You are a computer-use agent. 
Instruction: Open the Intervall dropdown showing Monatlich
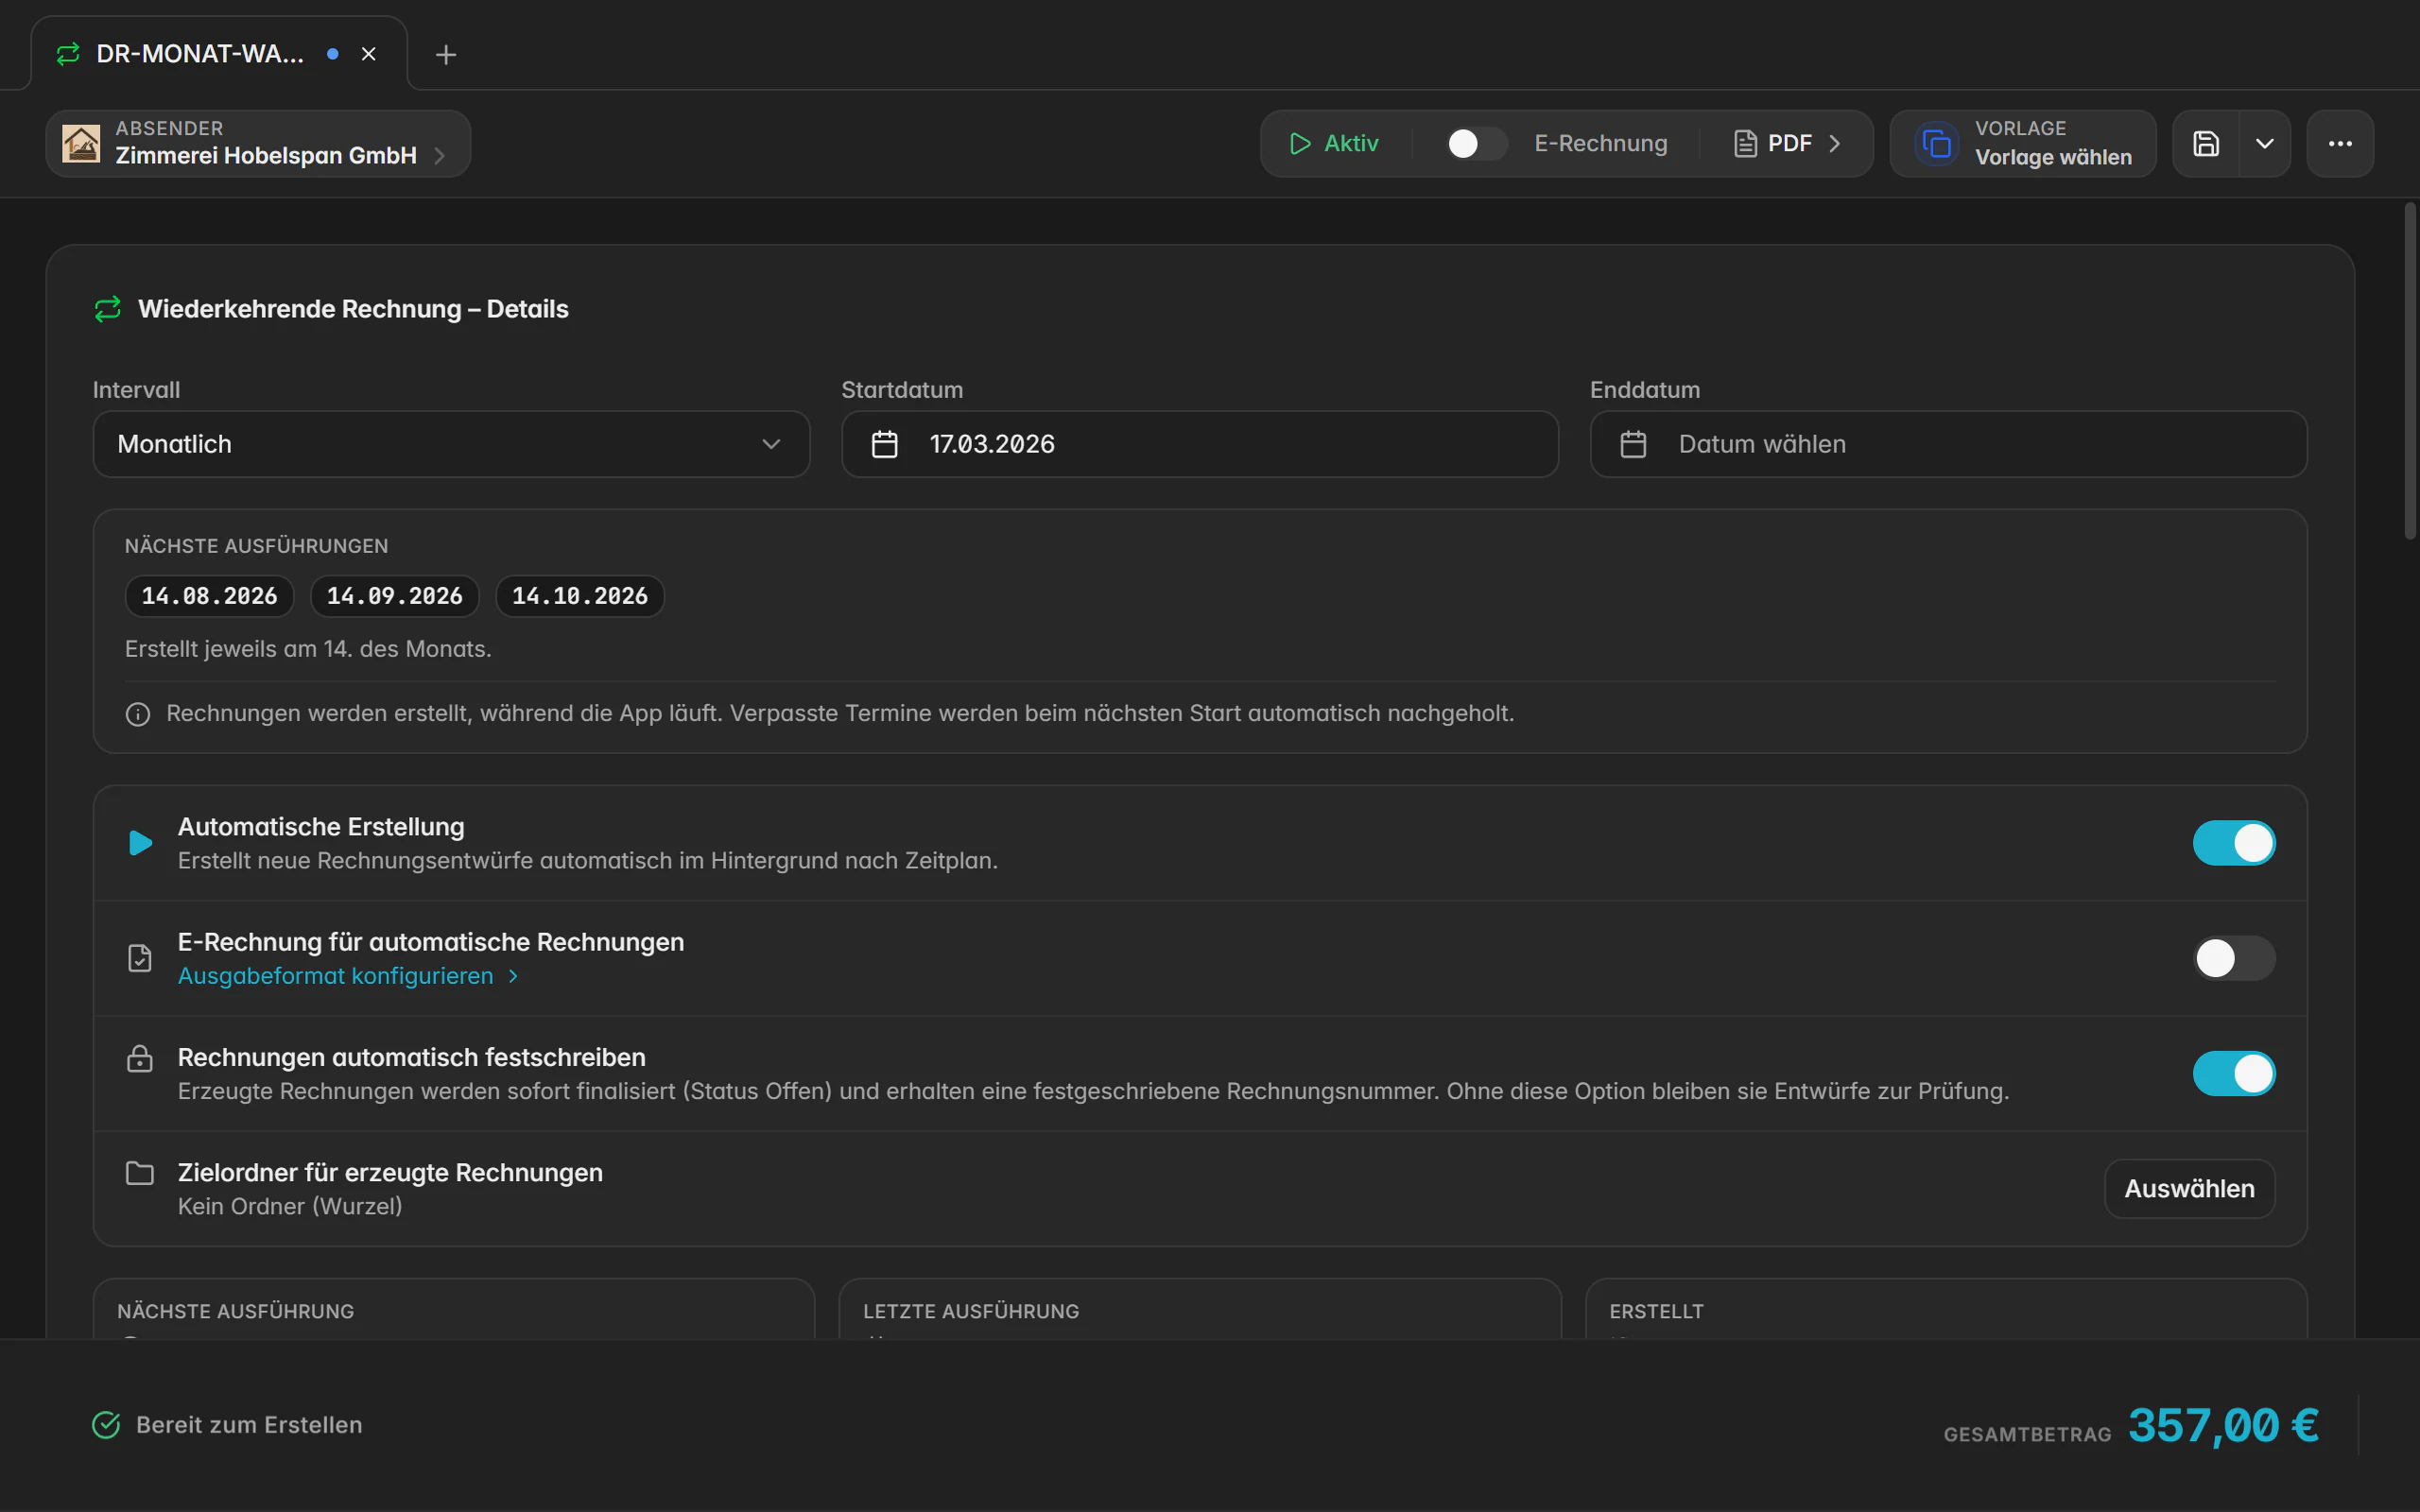point(451,444)
